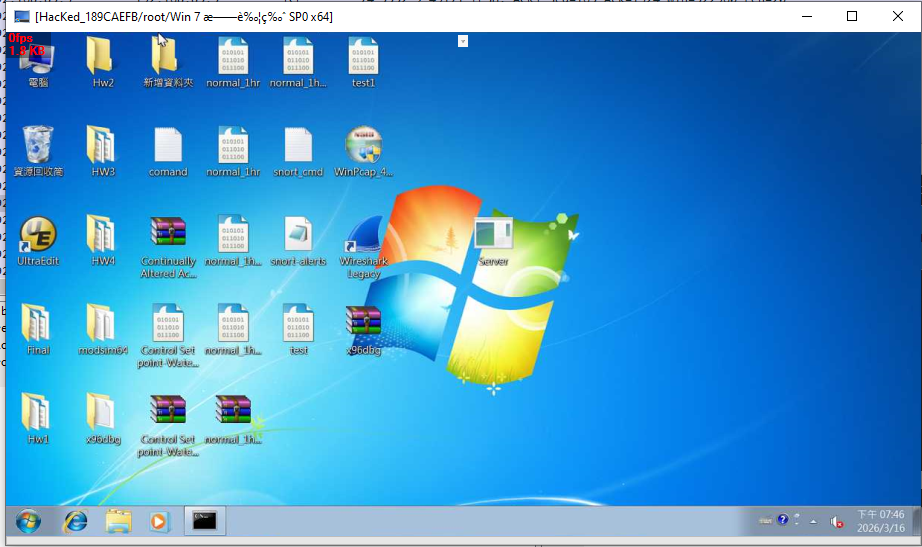This screenshot has width=922, height=547.
Task: Click the Continually Altered RAR archive
Action: click(168, 236)
